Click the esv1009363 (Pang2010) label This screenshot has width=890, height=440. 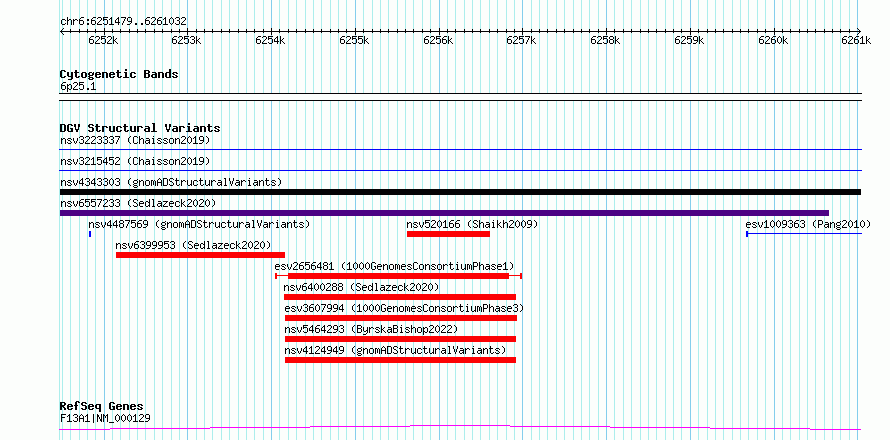(808, 224)
